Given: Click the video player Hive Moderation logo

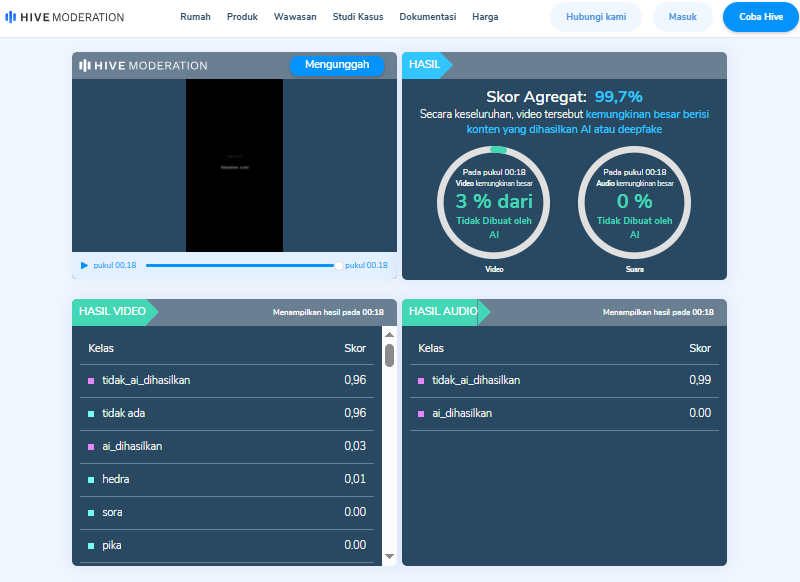Looking at the screenshot, I should coord(143,65).
